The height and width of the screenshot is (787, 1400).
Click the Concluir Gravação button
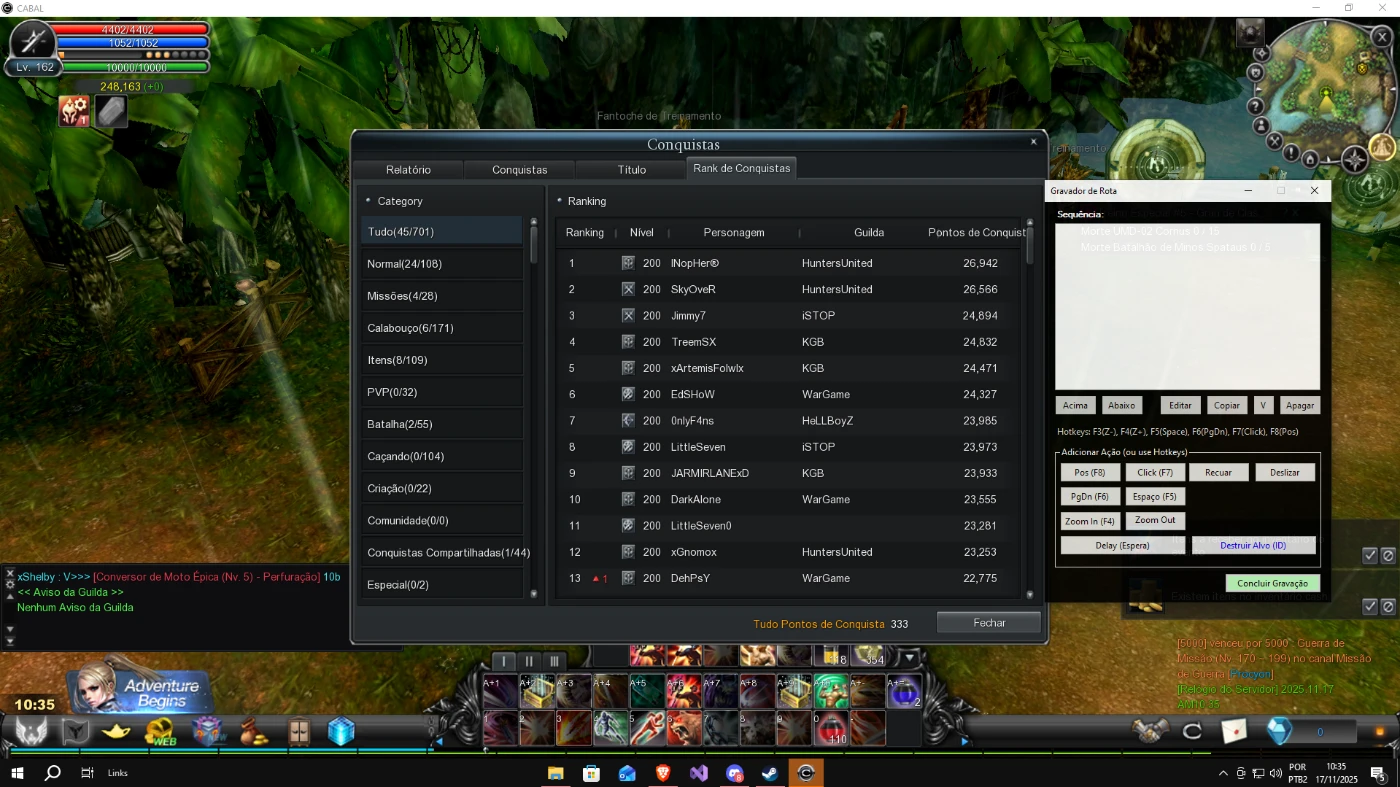(1272, 583)
